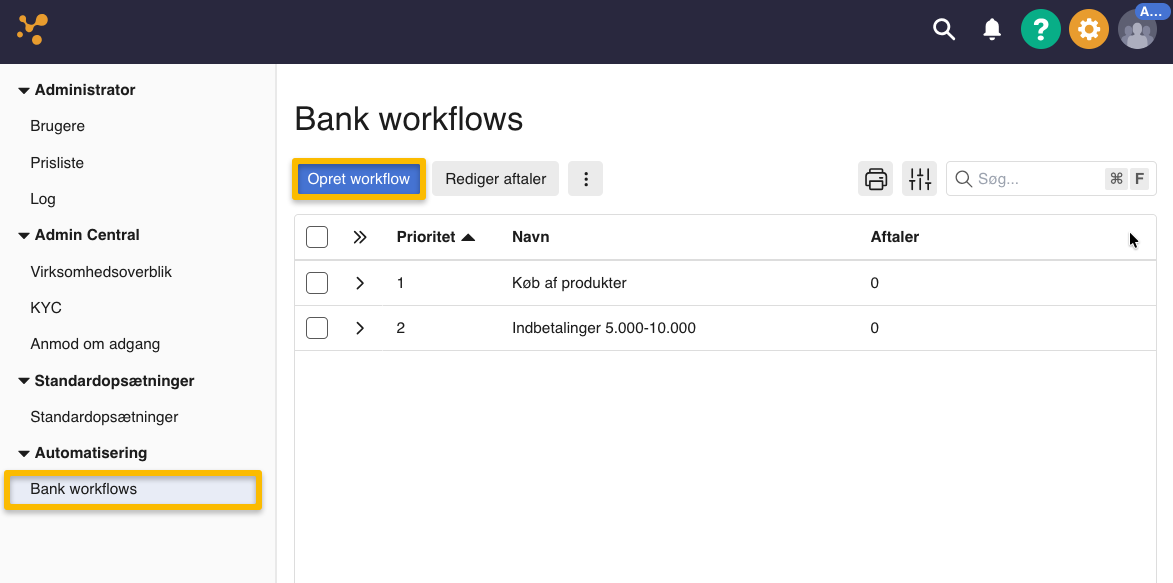Click the Opret workflow button
1173x583 pixels.
358,178
